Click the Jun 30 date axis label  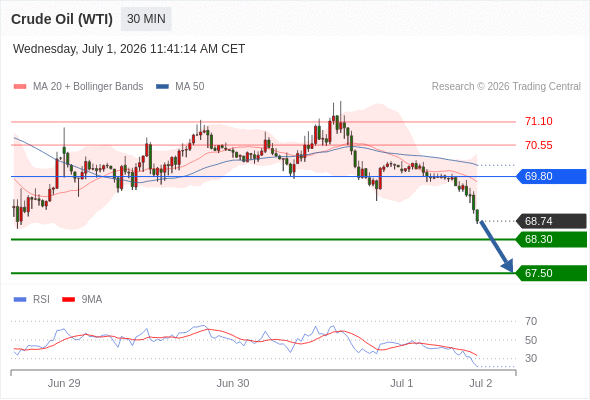233,383
